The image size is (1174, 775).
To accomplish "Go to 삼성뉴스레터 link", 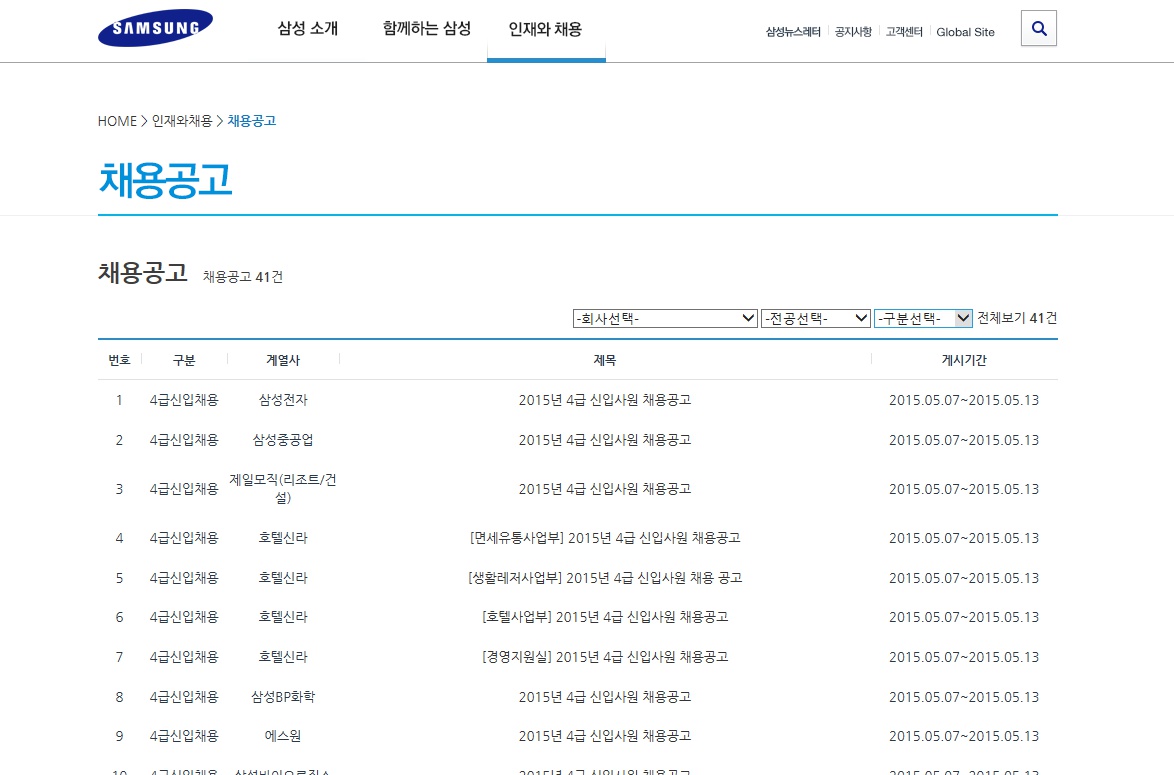I will click(x=793, y=31).
